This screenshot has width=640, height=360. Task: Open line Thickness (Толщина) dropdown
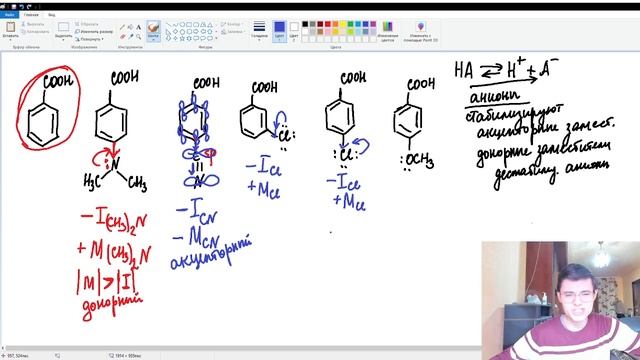[259, 31]
